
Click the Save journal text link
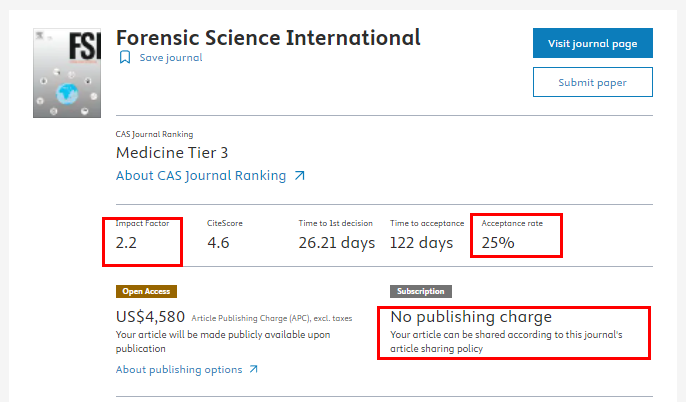(171, 58)
